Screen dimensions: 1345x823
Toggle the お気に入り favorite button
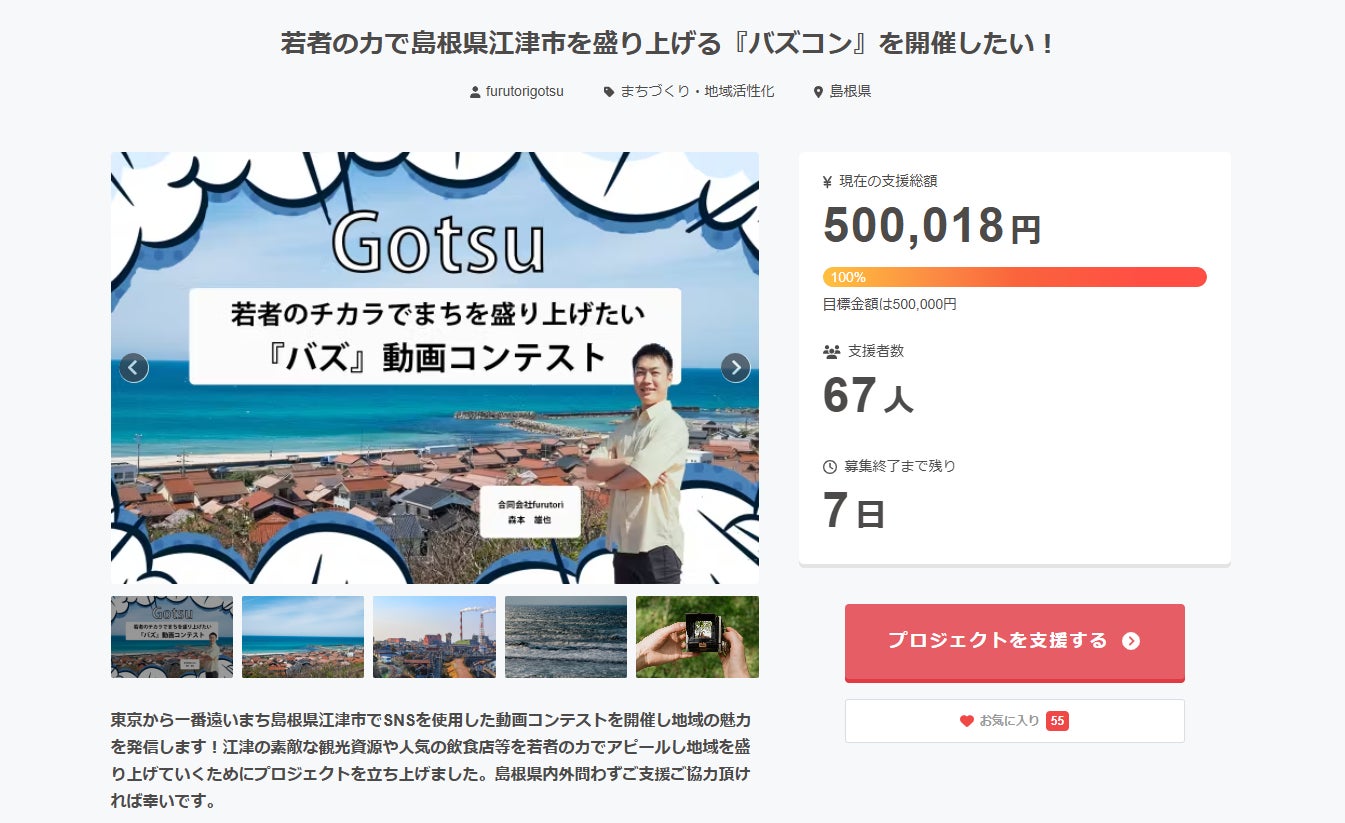(x=1014, y=721)
